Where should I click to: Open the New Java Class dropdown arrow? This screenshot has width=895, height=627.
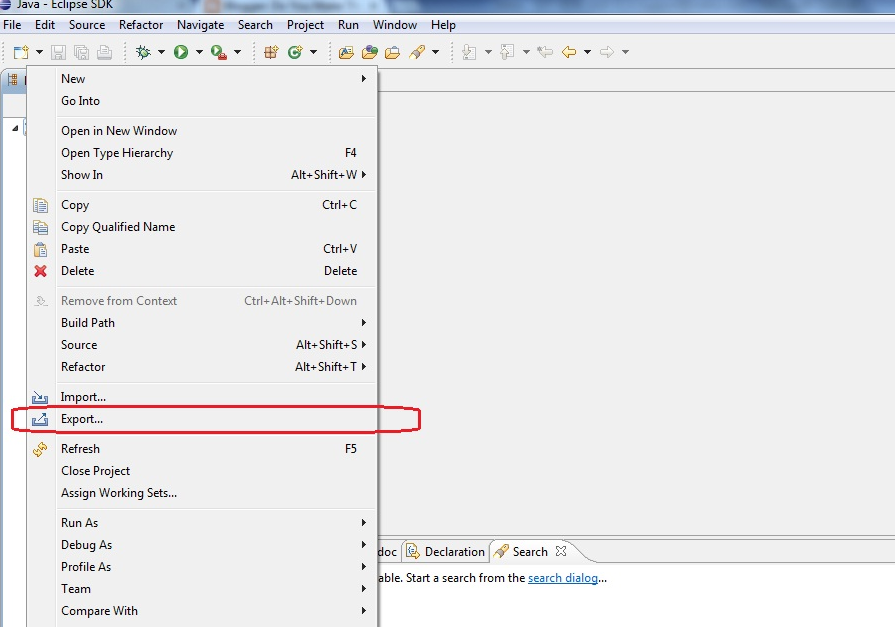tap(313, 52)
